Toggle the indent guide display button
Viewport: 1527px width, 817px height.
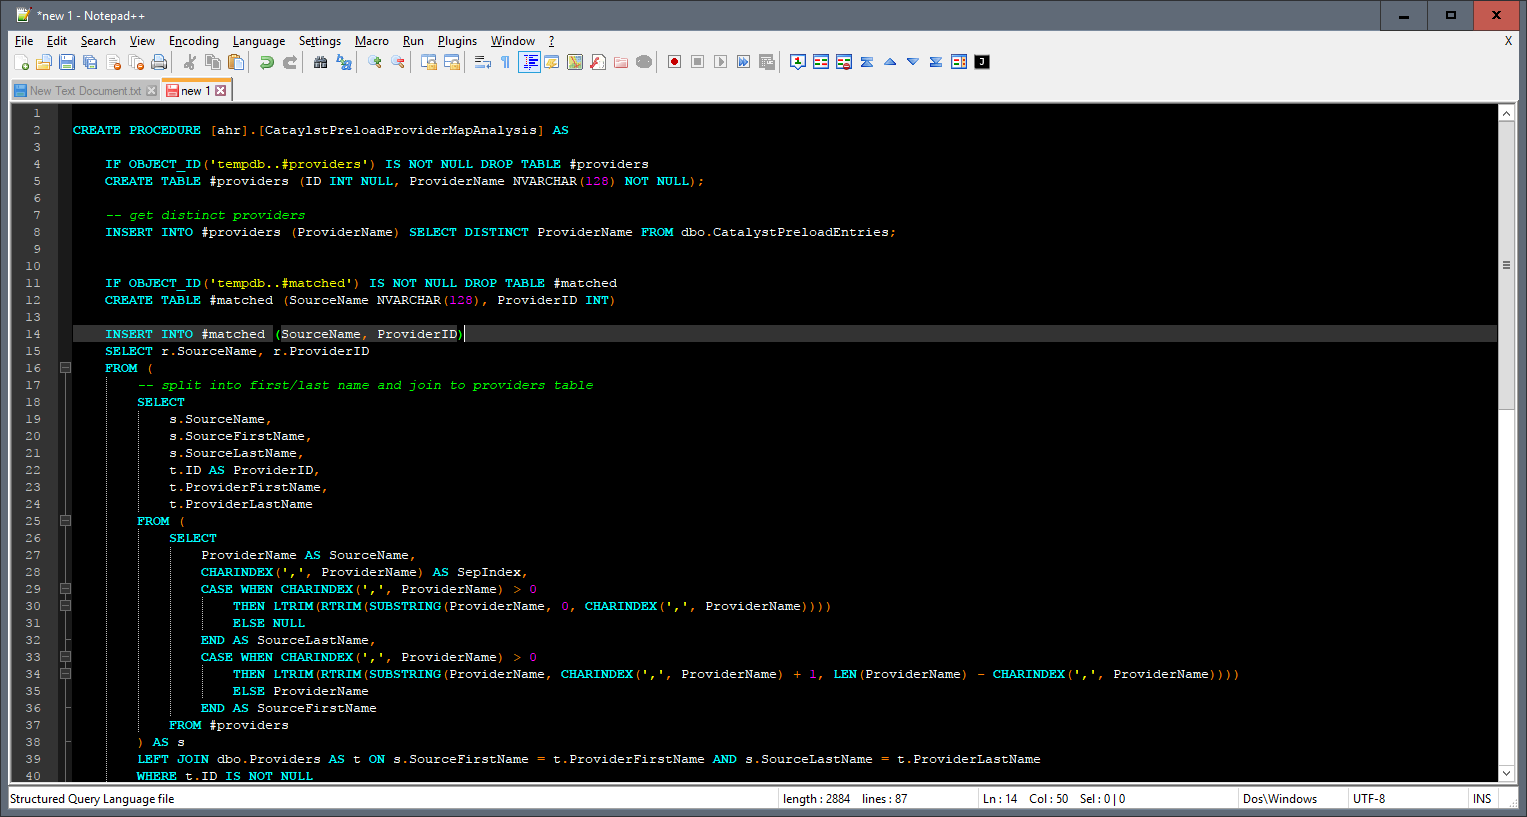pyautogui.click(x=529, y=62)
